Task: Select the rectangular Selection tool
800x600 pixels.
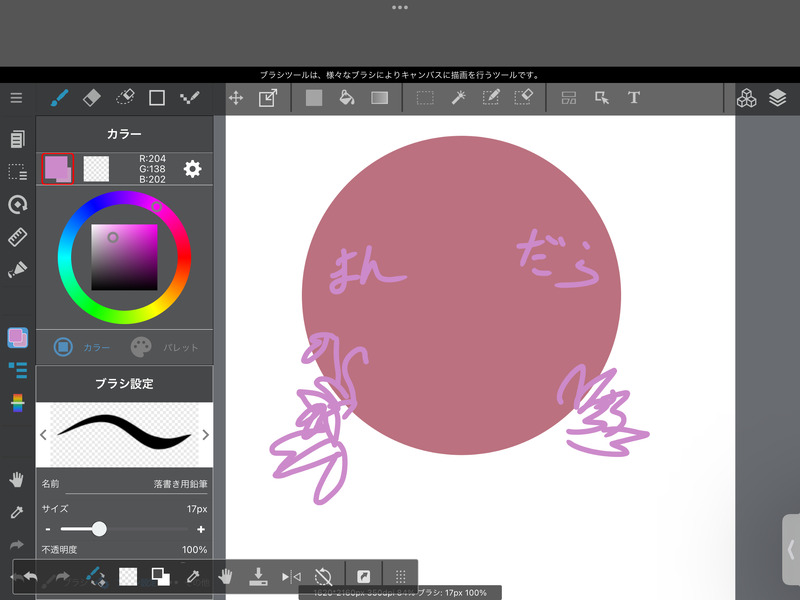Action: 425,97
